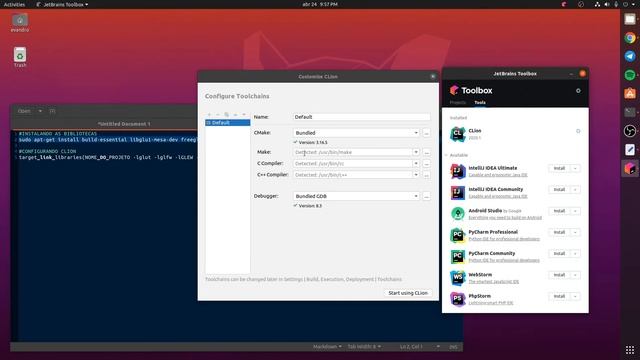The image size is (640, 360).
Task: Browse for a CMake executable
Action: tap(426, 133)
